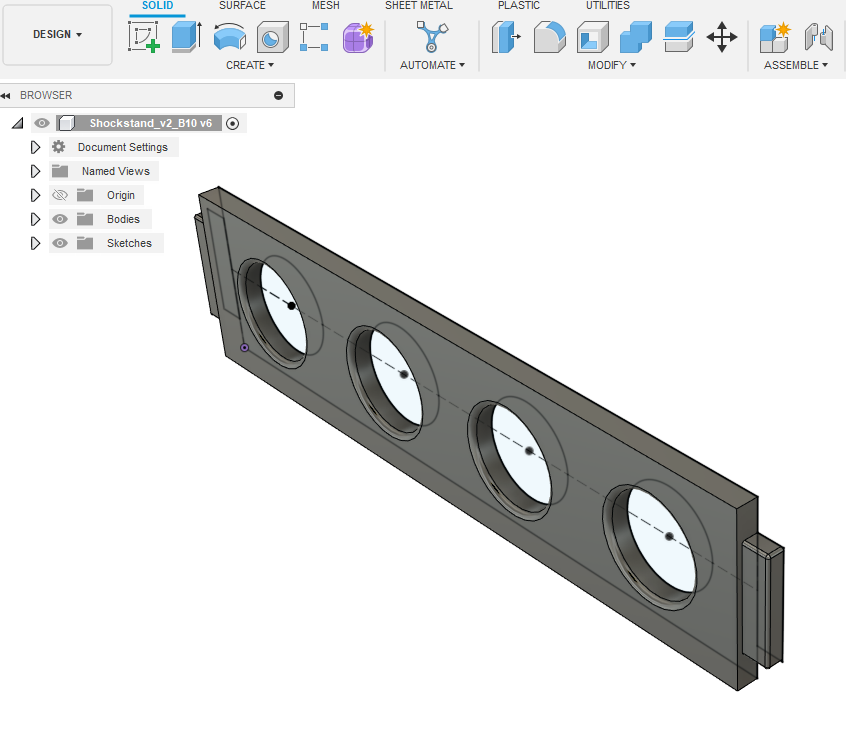Viewport: 846px width, 738px height.
Task: Hide the Bodies folder
Action: [60, 219]
